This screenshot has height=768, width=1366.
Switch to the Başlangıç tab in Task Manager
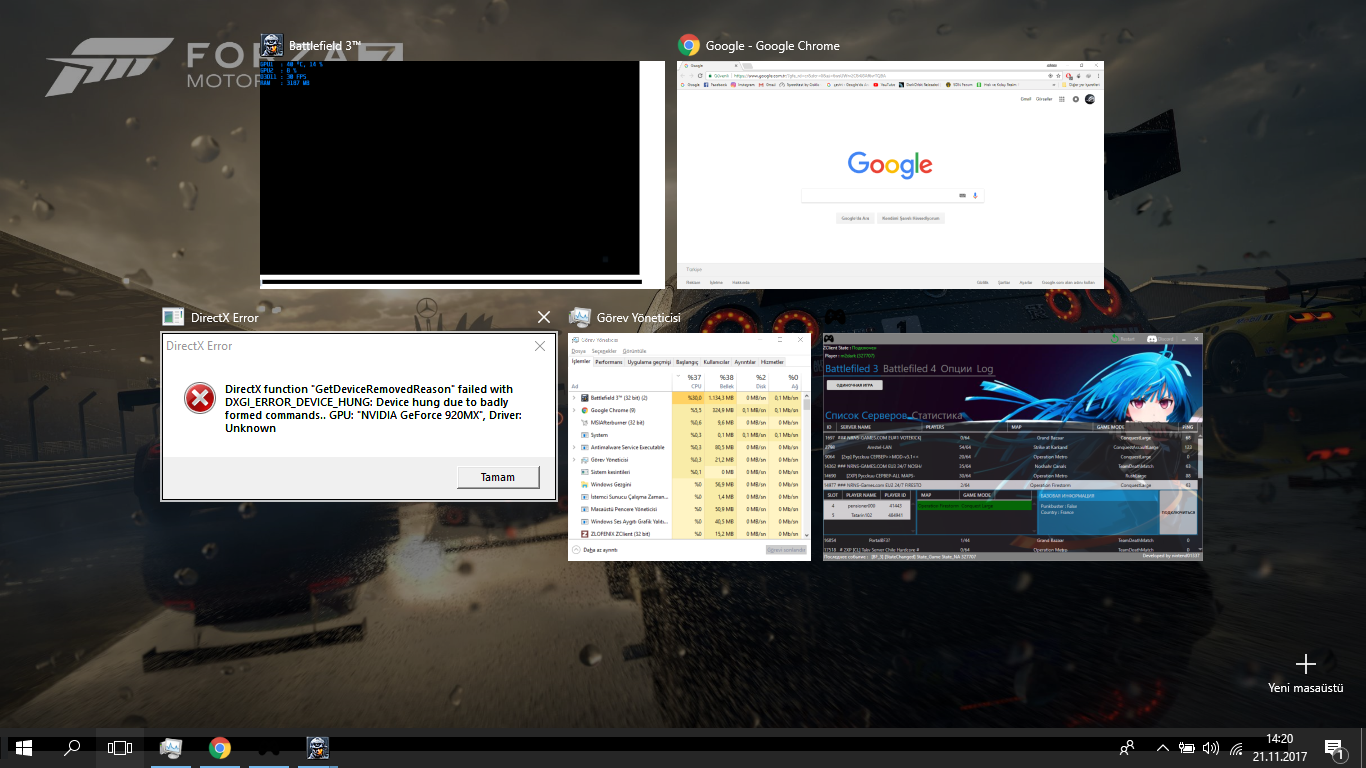[687, 362]
